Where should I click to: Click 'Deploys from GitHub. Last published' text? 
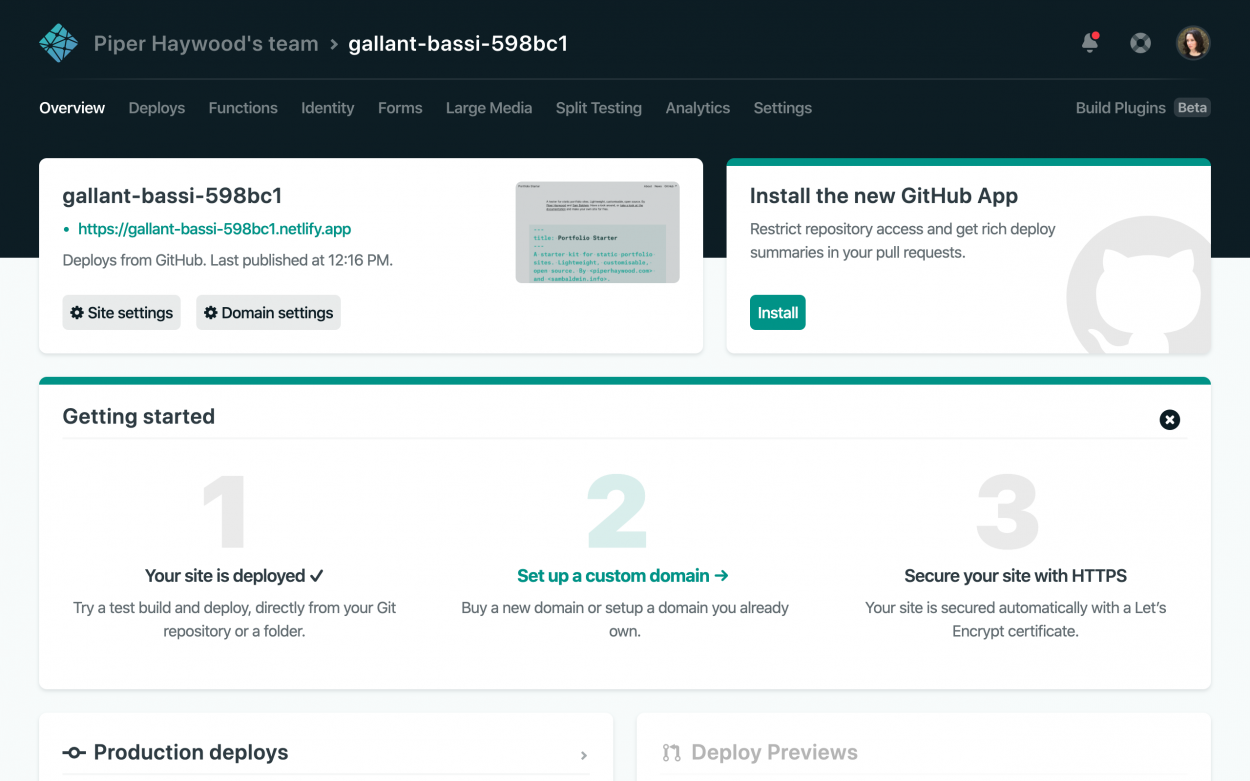click(228, 260)
